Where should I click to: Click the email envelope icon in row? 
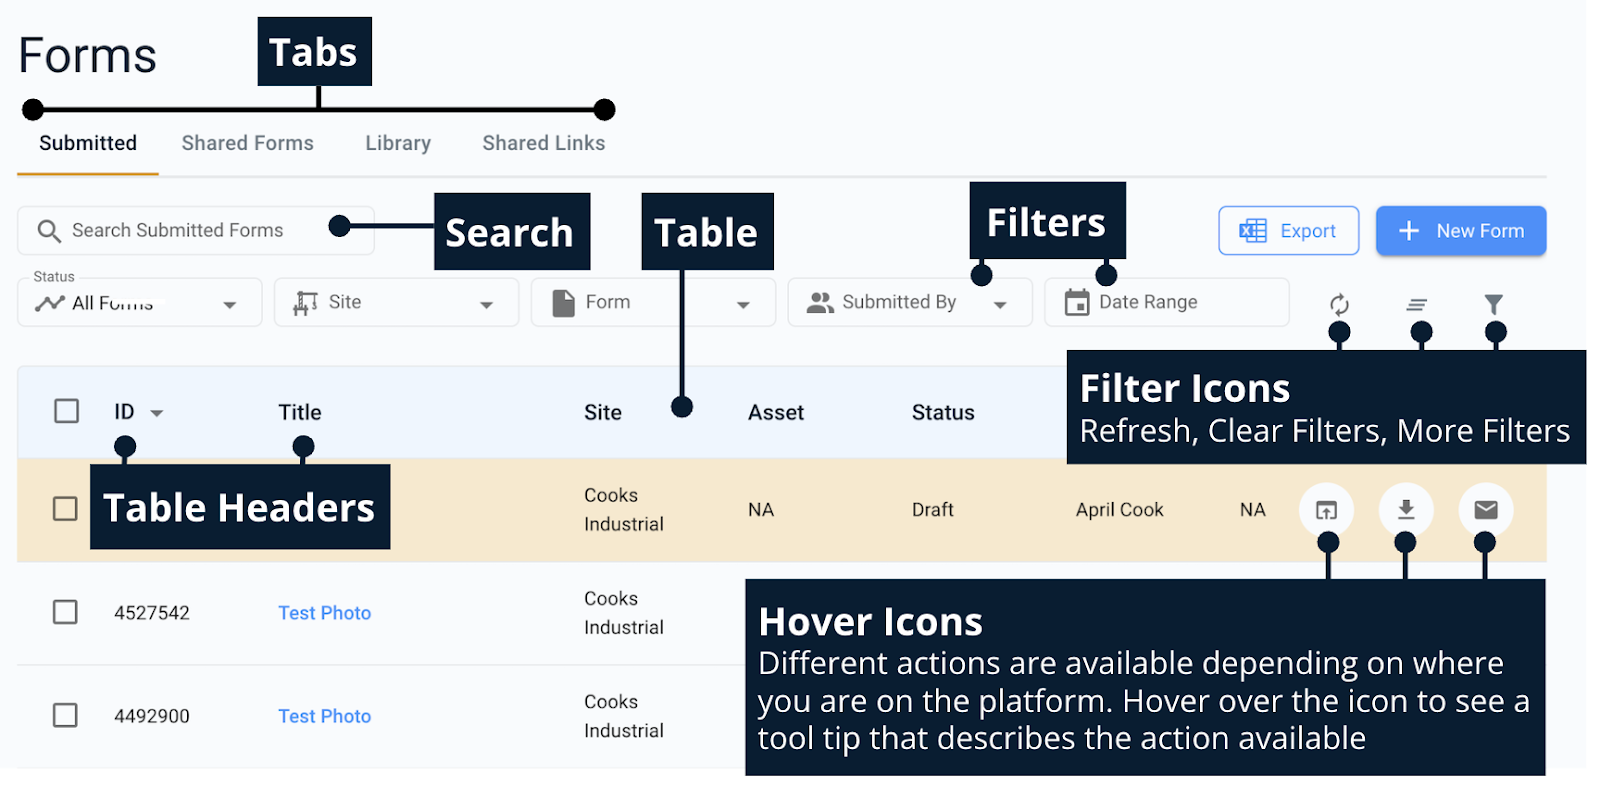tap(1485, 510)
